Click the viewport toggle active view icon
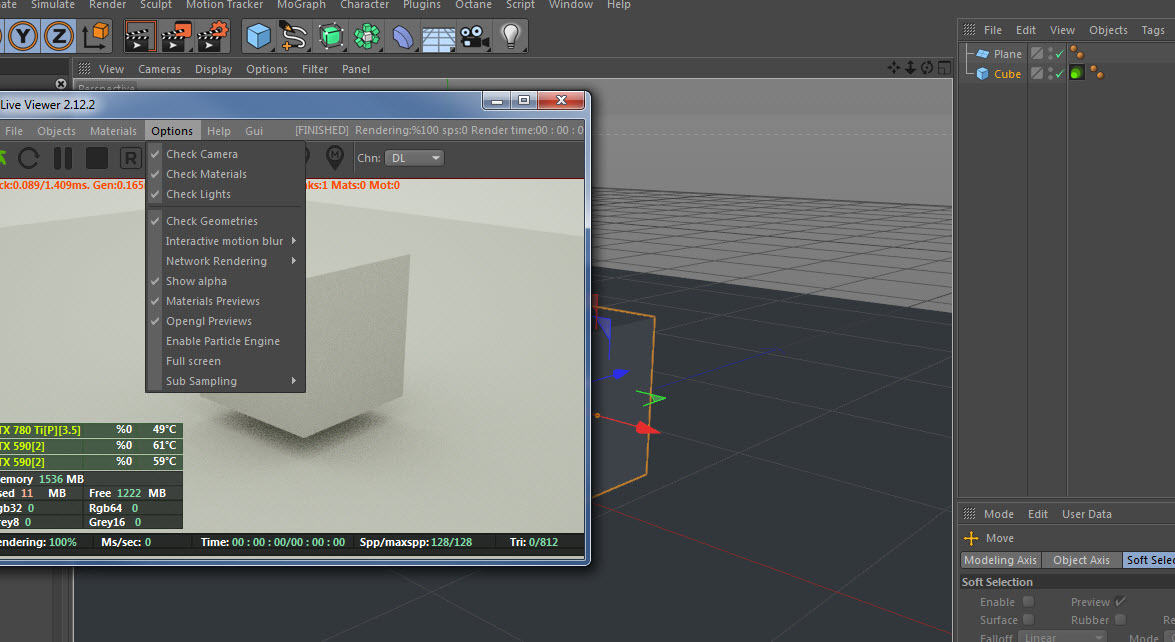The width and height of the screenshot is (1175, 642). tap(944, 68)
